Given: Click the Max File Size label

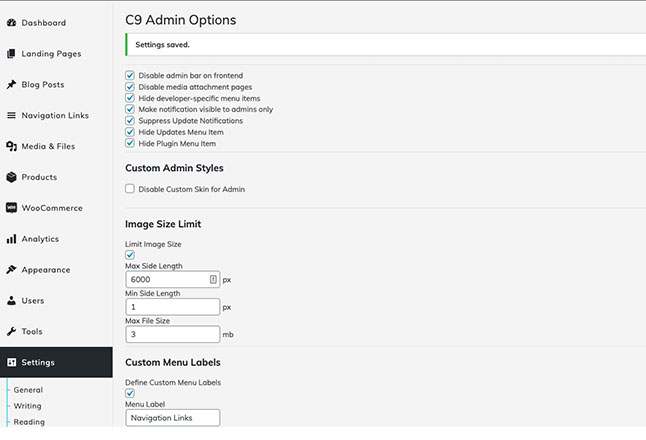Looking at the screenshot, I should (147, 321).
